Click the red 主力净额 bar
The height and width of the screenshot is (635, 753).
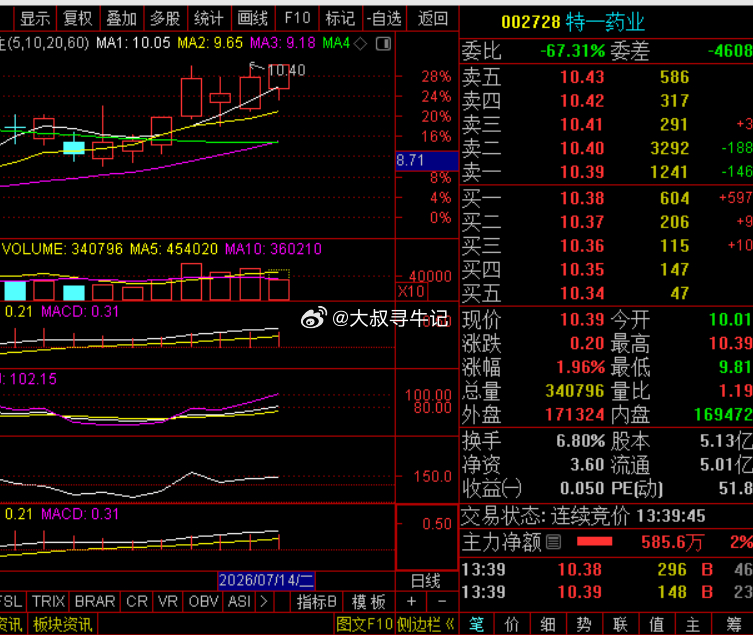595,542
